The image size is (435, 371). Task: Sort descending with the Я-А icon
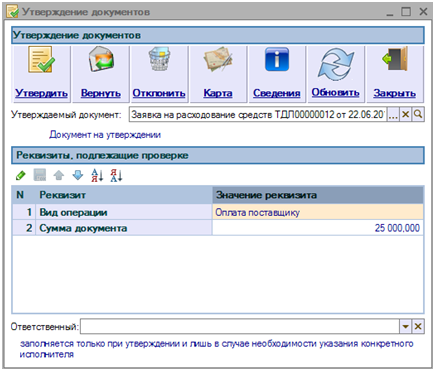point(117,175)
